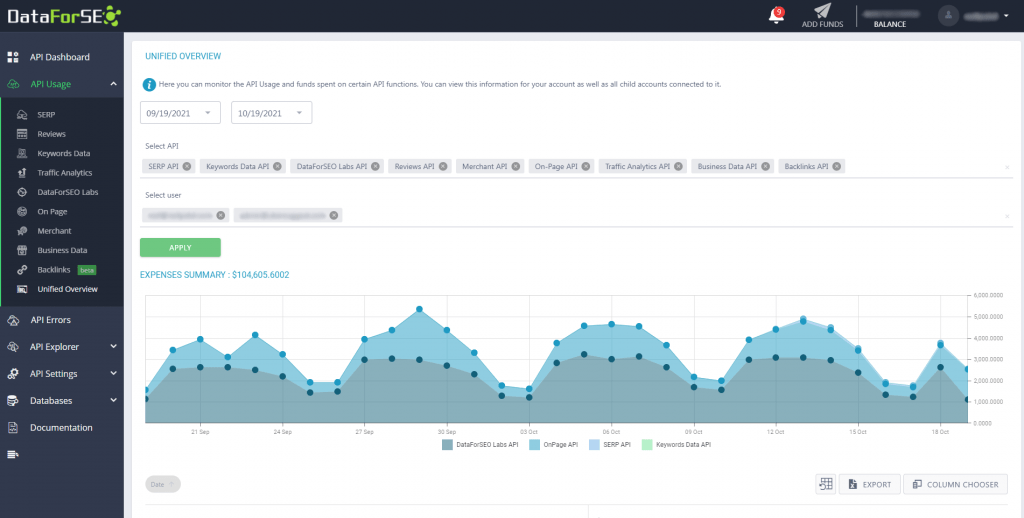Click the Unified Overview page heading
Viewport: 1024px width, 518px height.
tap(183, 56)
